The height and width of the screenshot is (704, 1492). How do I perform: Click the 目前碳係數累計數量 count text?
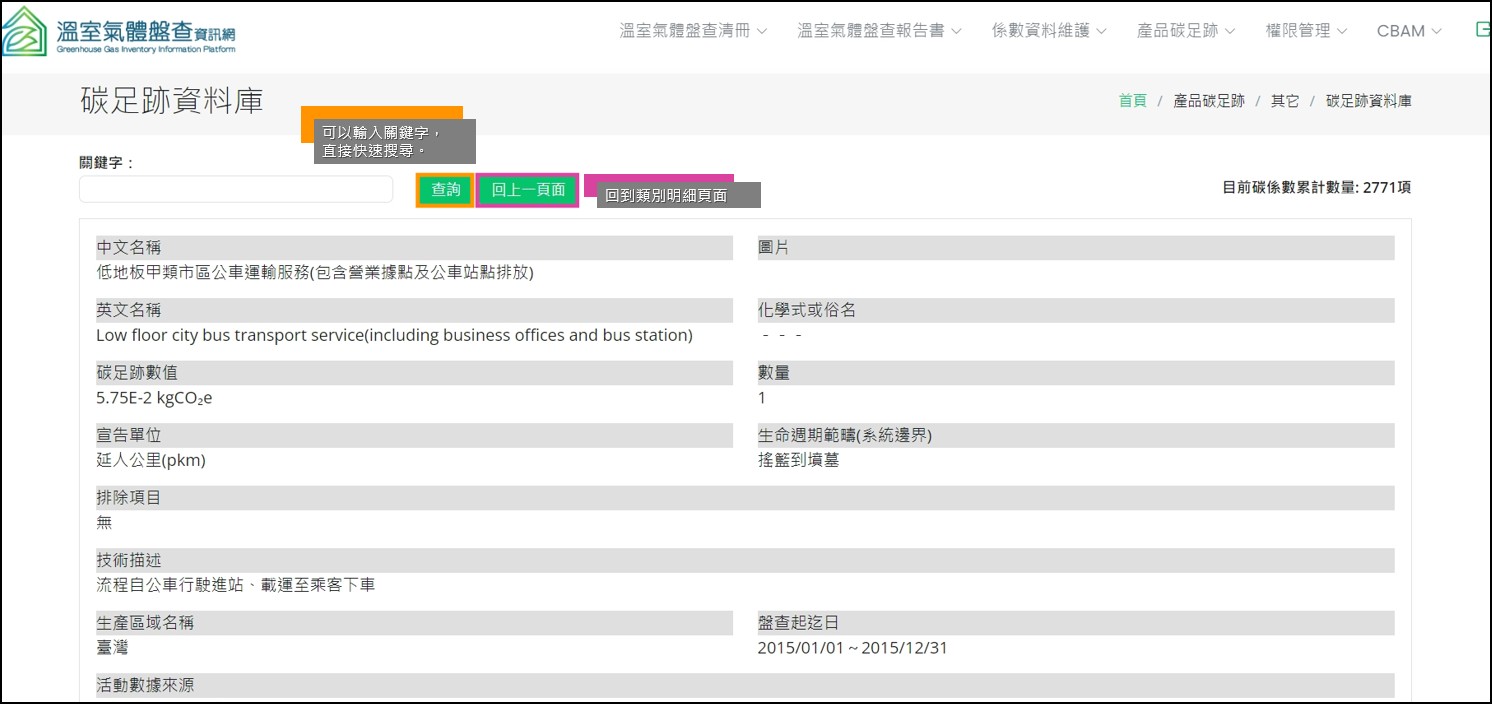pyautogui.click(x=1316, y=187)
